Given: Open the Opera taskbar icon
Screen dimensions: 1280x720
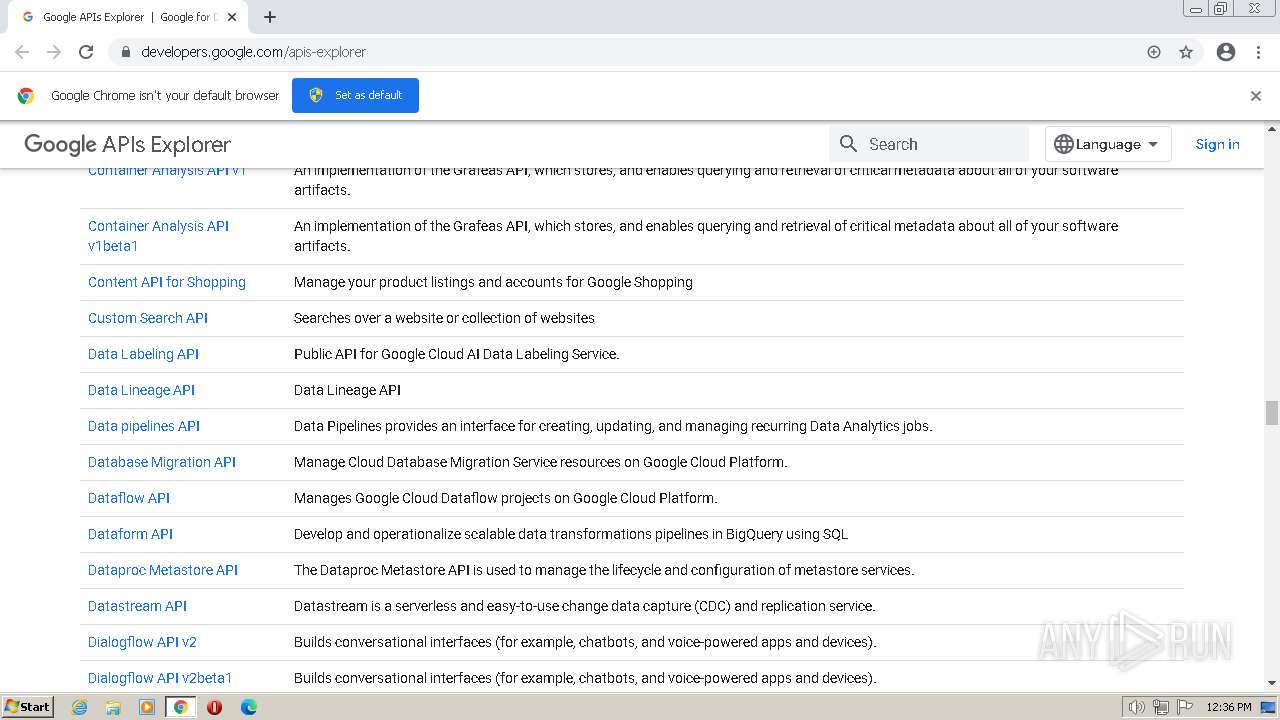Looking at the screenshot, I should (x=214, y=707).
